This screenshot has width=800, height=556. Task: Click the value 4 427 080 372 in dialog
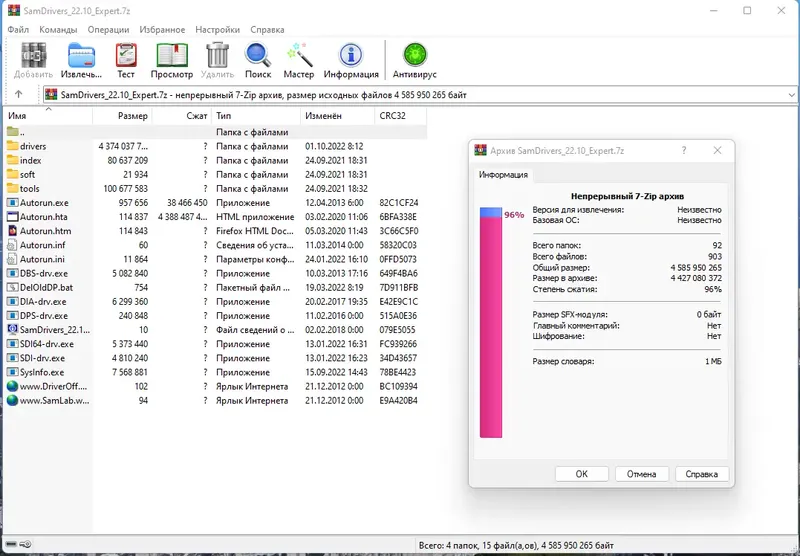tap(696, 278)
